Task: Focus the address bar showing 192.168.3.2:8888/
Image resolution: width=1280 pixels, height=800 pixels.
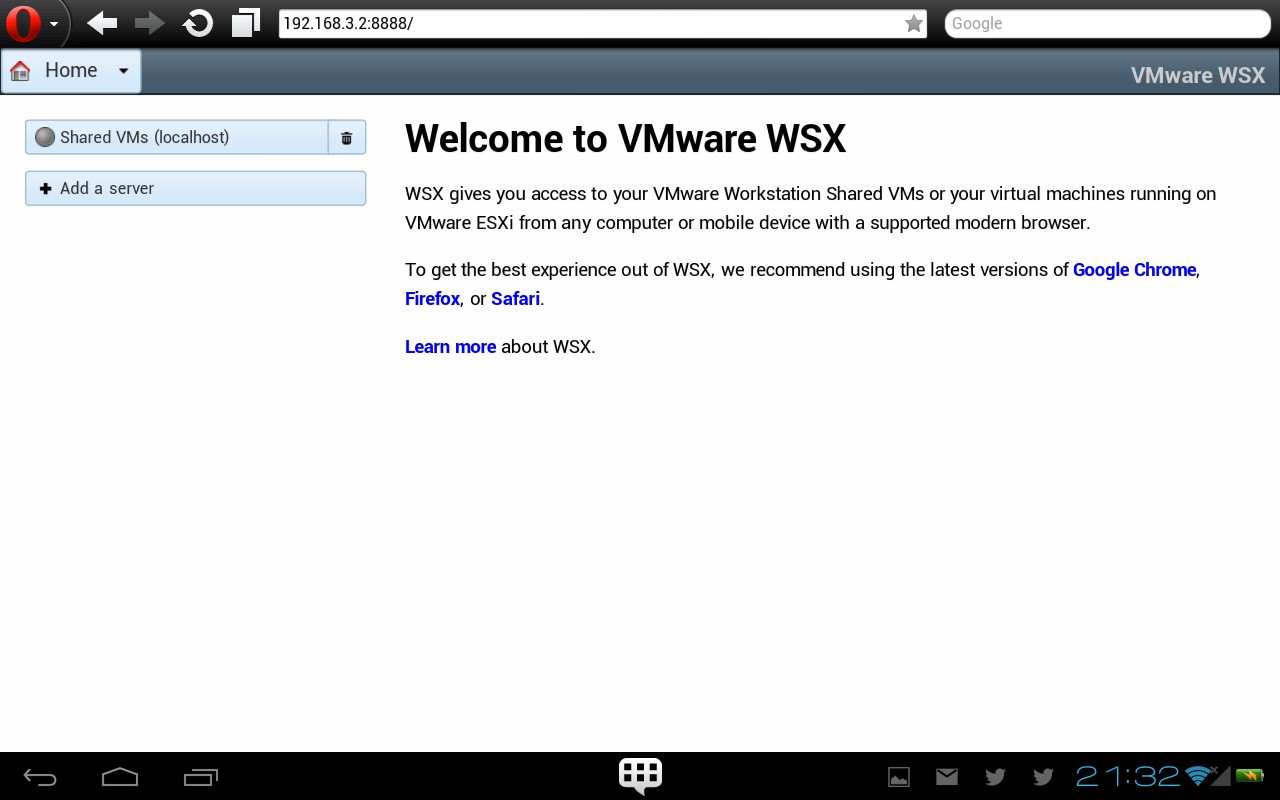Action: pyautogui.click(x=603, y=23)
